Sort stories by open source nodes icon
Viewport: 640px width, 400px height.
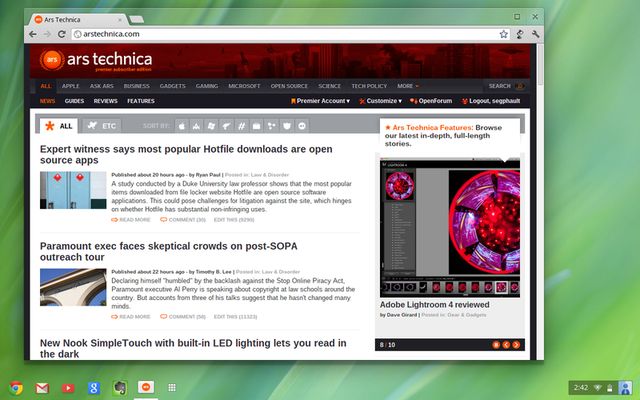click(x=272, y=126)
